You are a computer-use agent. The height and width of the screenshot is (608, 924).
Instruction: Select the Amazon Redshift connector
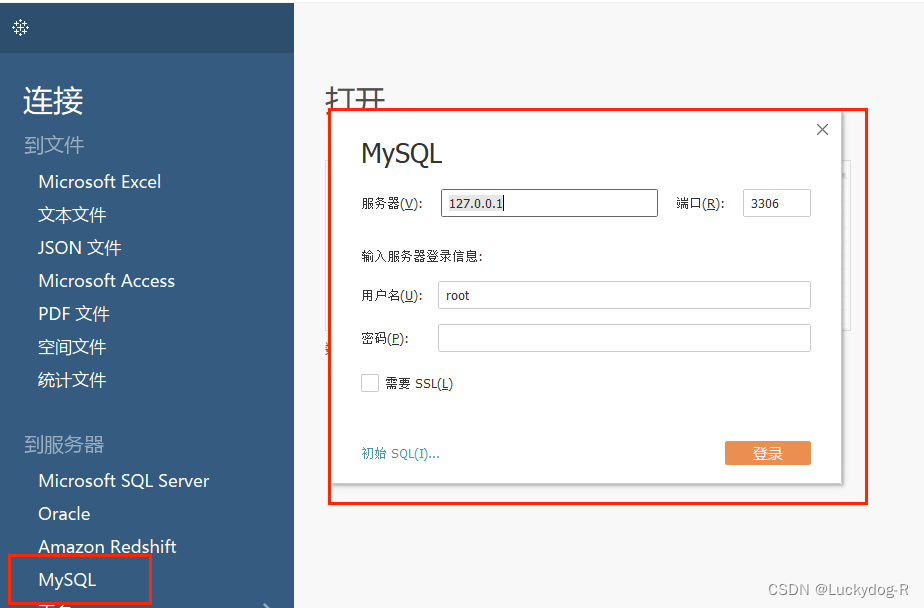tap(107, 547)
